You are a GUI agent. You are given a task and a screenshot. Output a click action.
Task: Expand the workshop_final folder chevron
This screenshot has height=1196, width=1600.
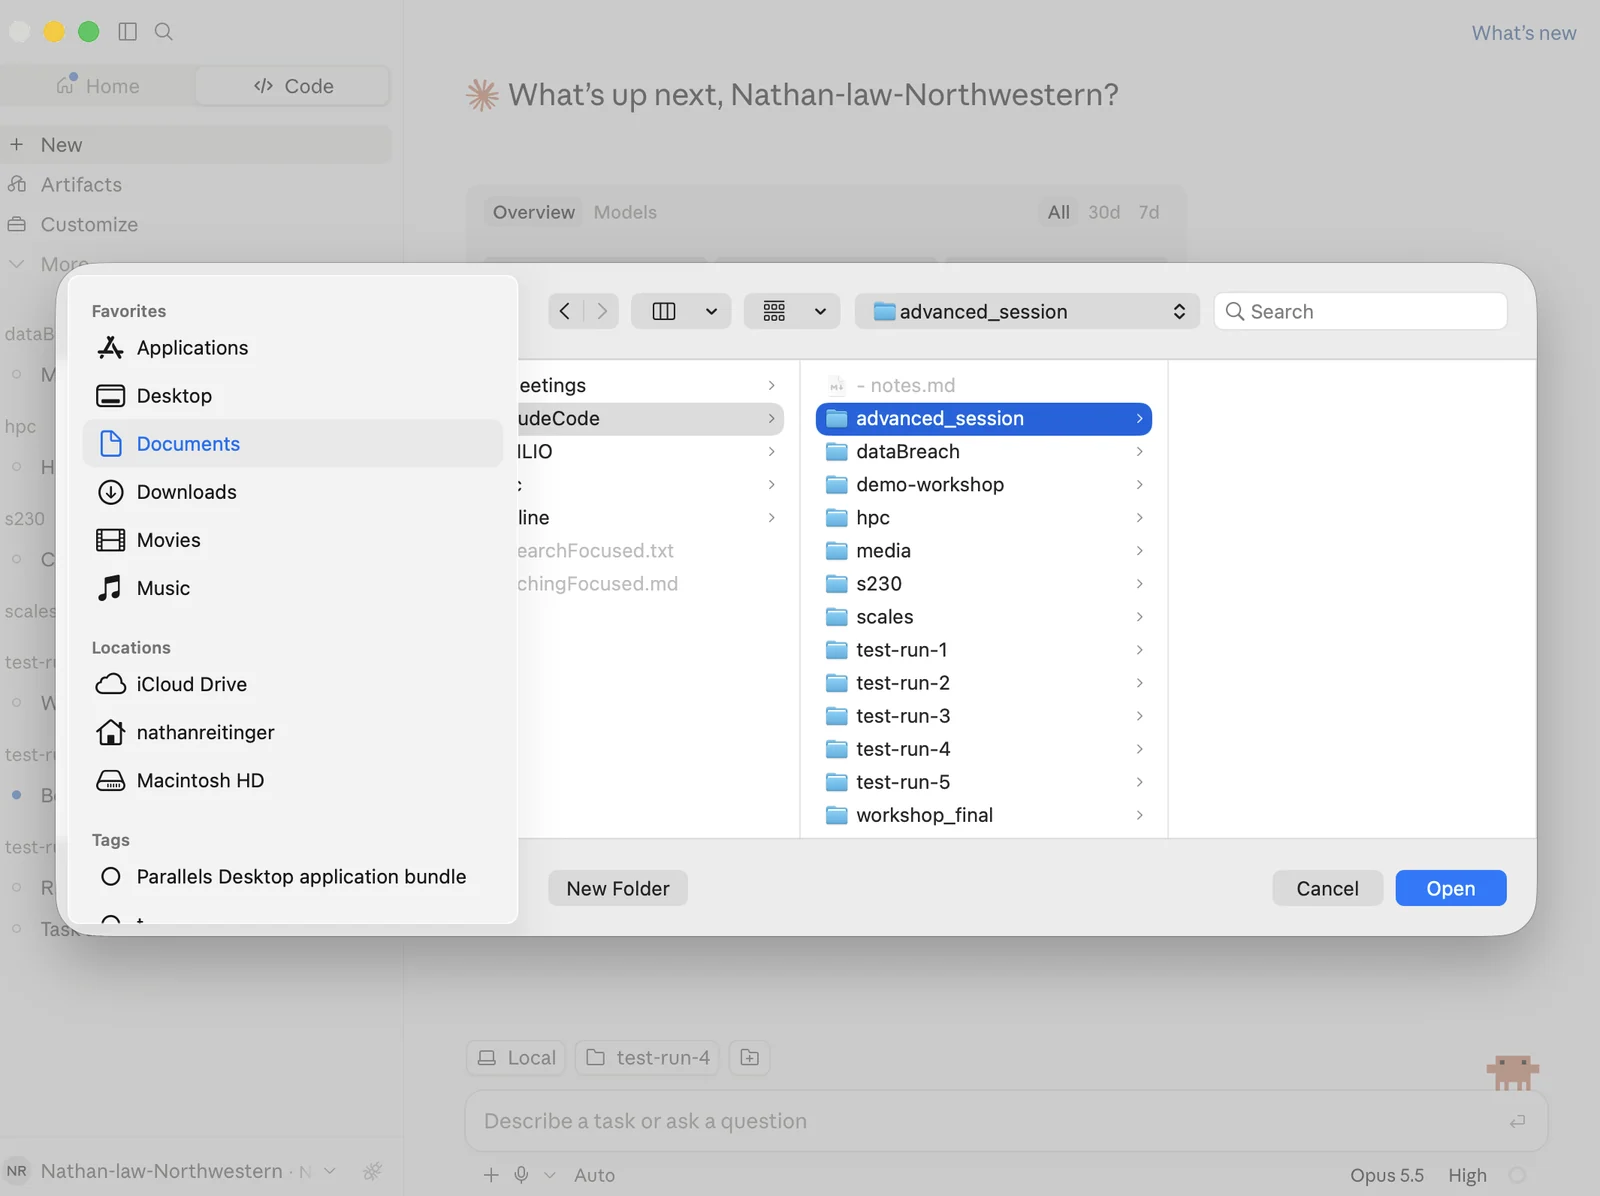click(x=1139, y=815)
